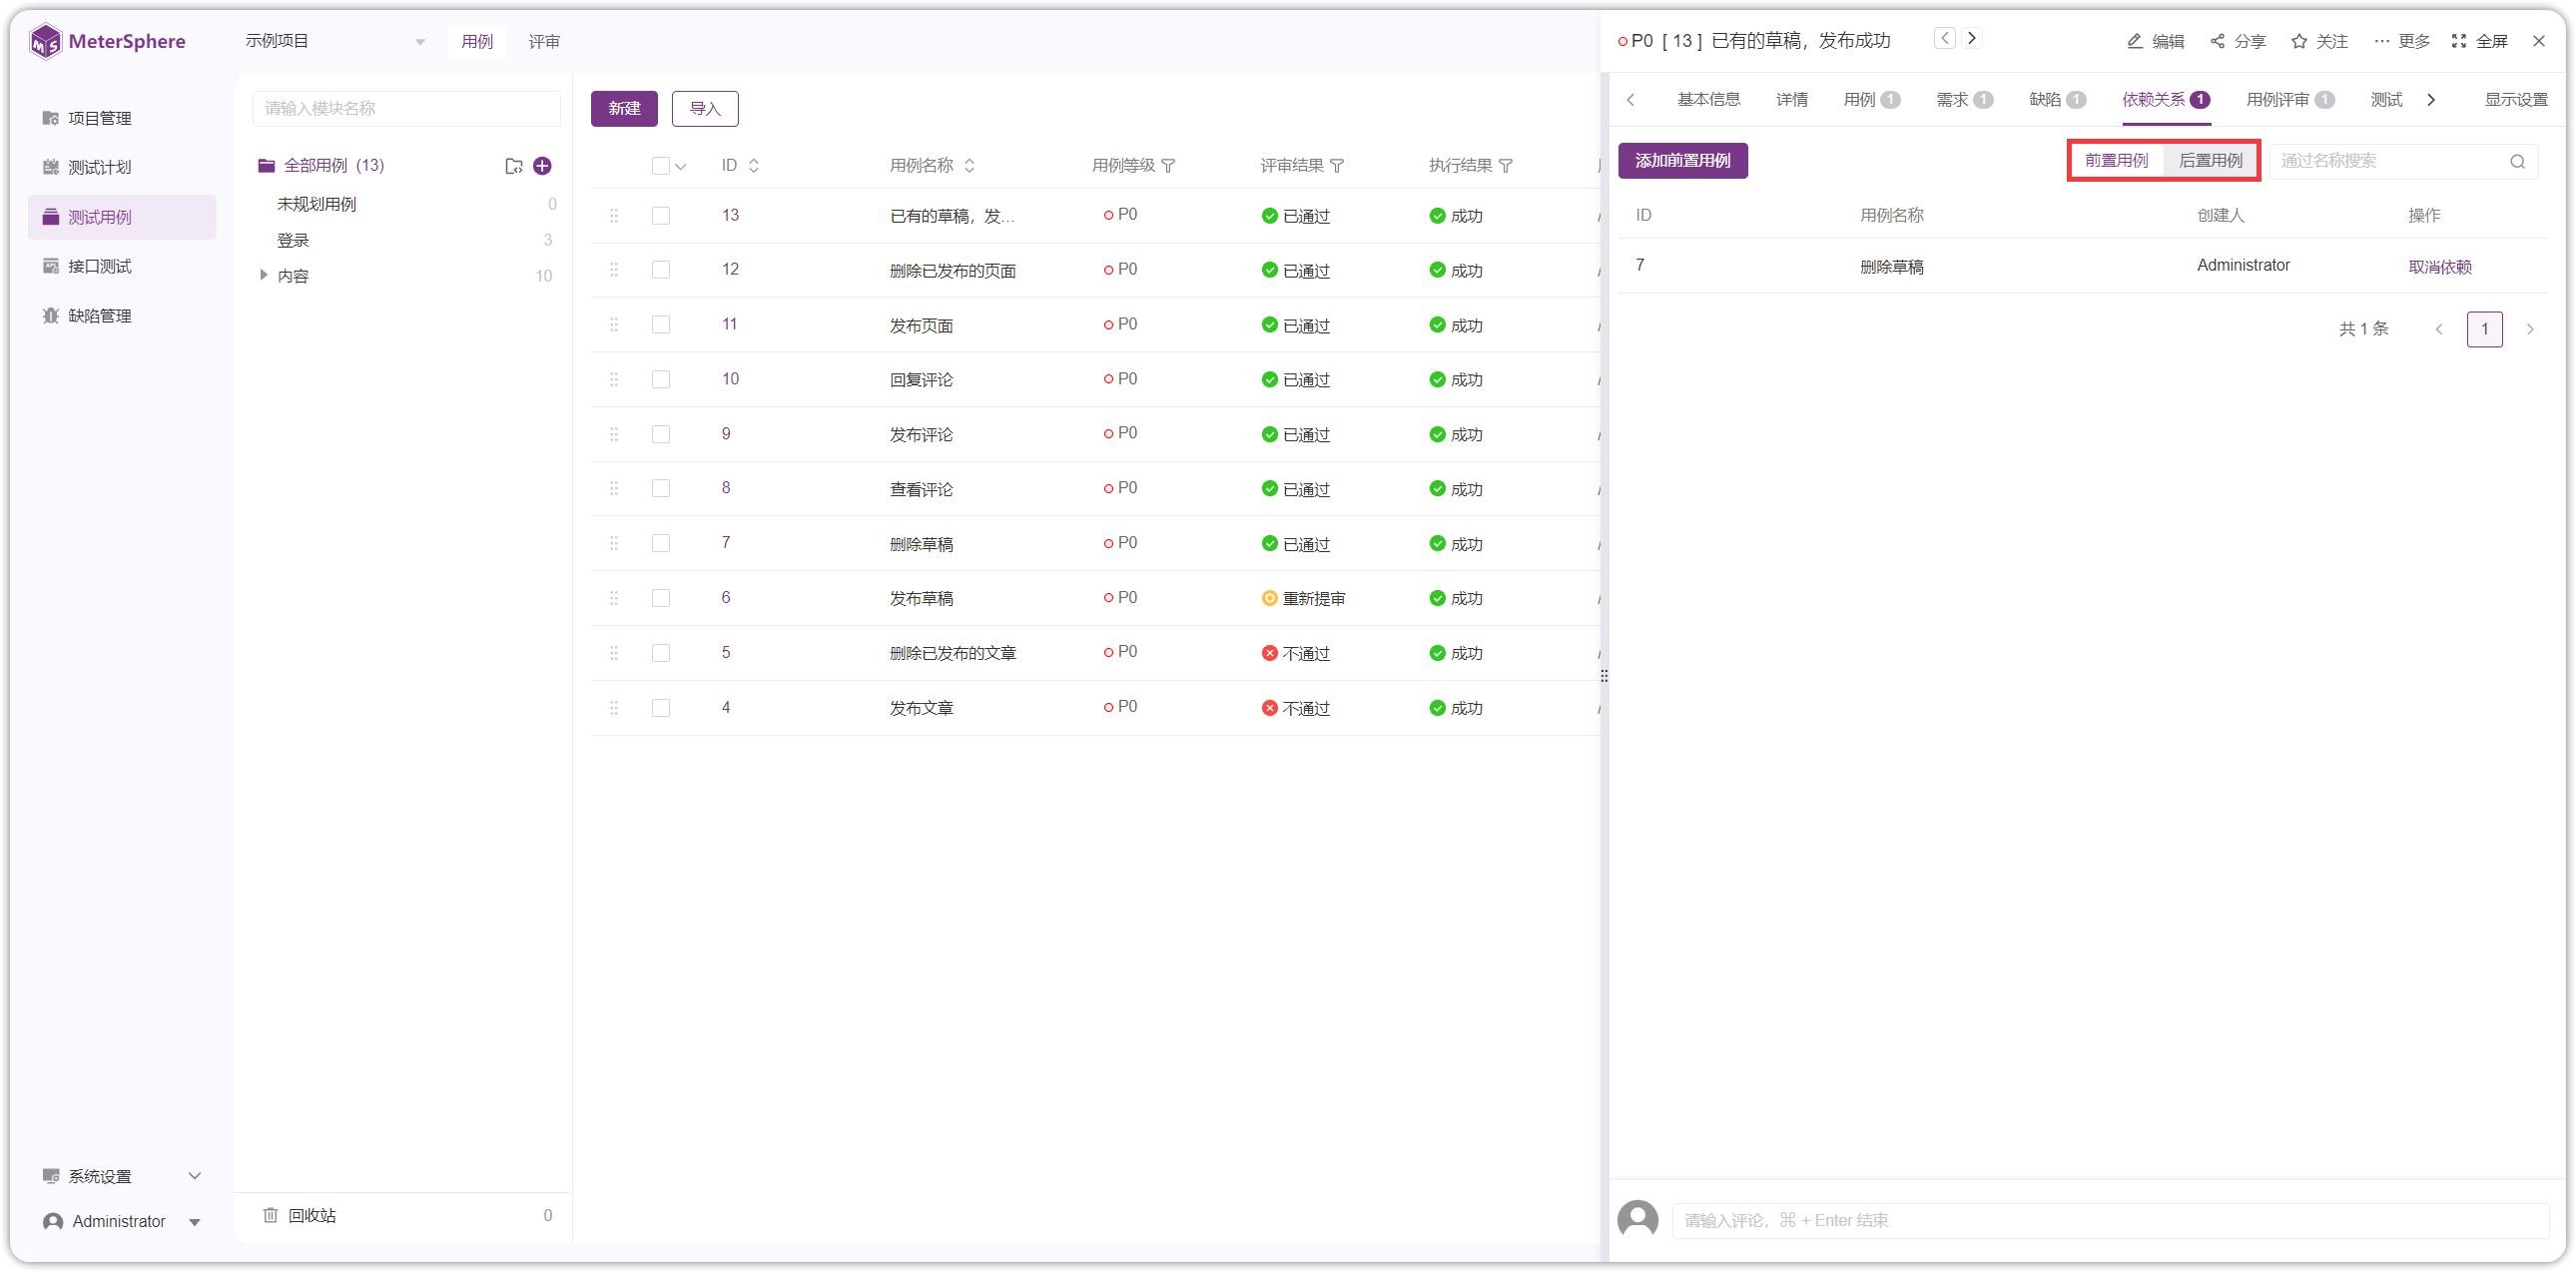Open the batch-select dropdown arrow beside the header checkbox
This screenshot has height=1272, width=2576.
click(x=681, y=166)
